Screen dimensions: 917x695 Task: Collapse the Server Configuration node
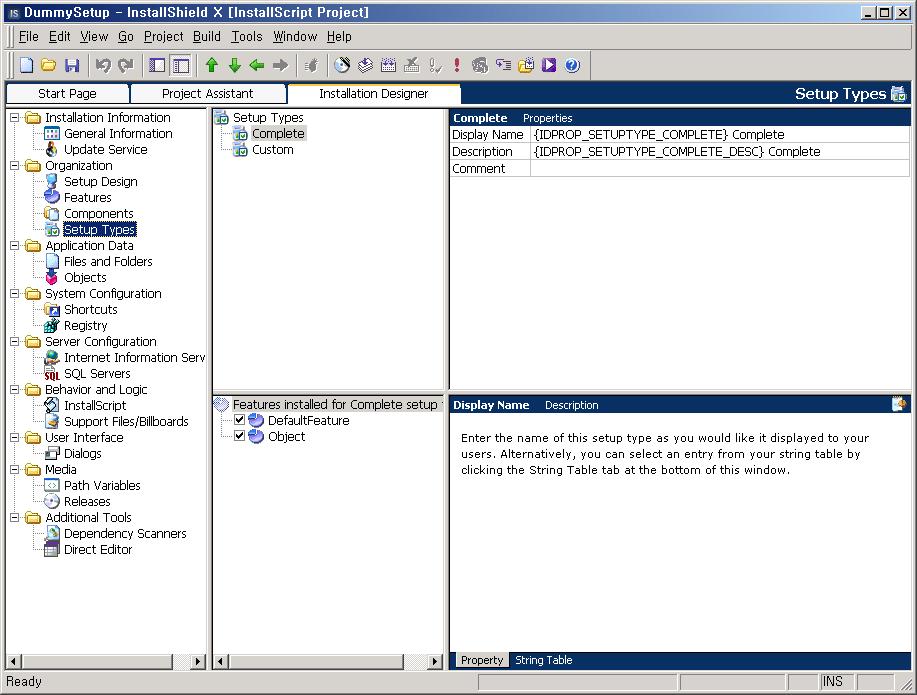point(15,342)
